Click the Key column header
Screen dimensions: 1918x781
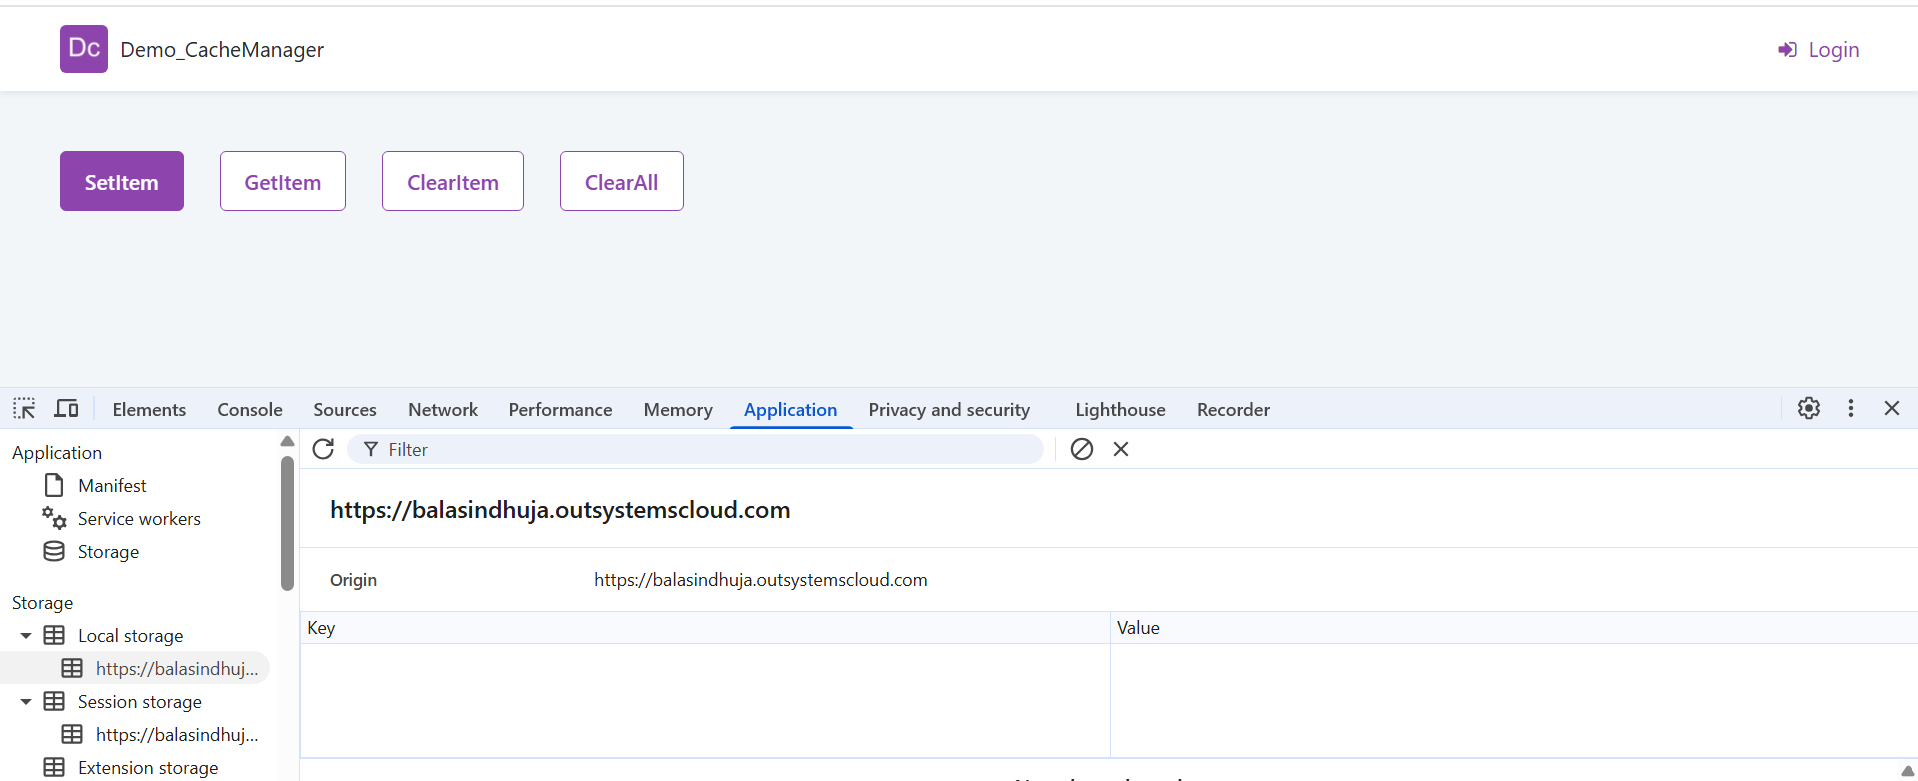tap(705, 628)
